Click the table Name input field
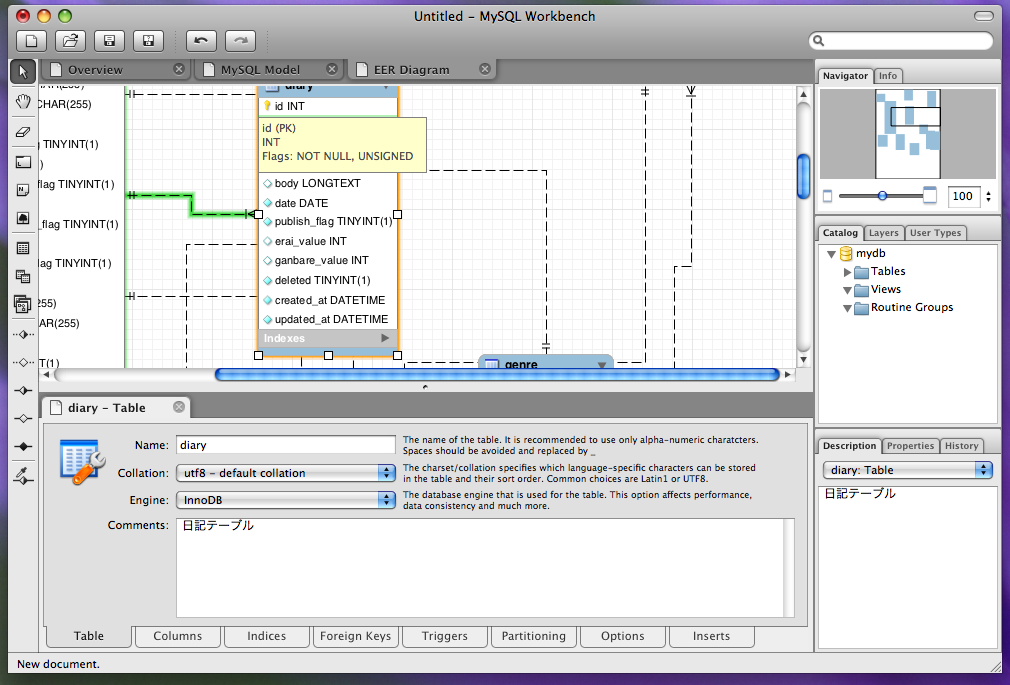Screen dimensions: 1010x685 pos(286,445)
